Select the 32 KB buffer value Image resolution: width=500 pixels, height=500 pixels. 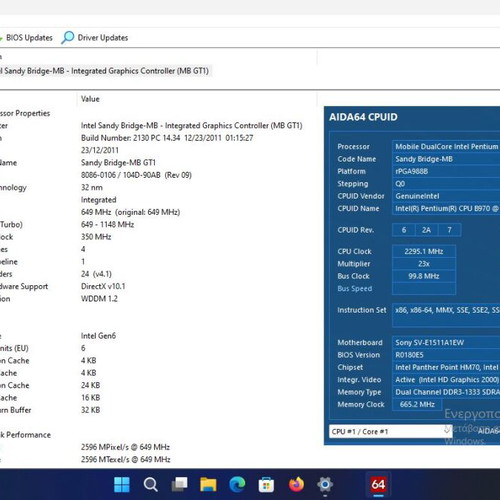90,410
